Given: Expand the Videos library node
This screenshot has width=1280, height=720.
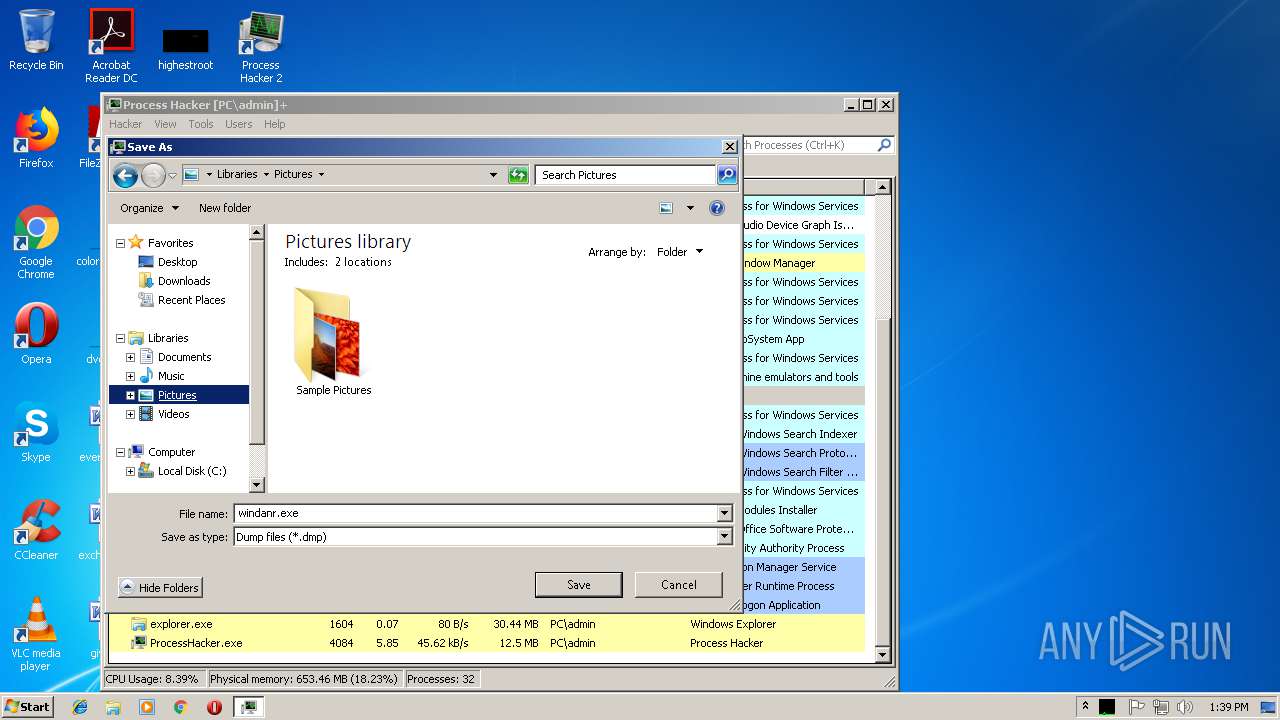Looking at the screenshot, I should point(130,414).
